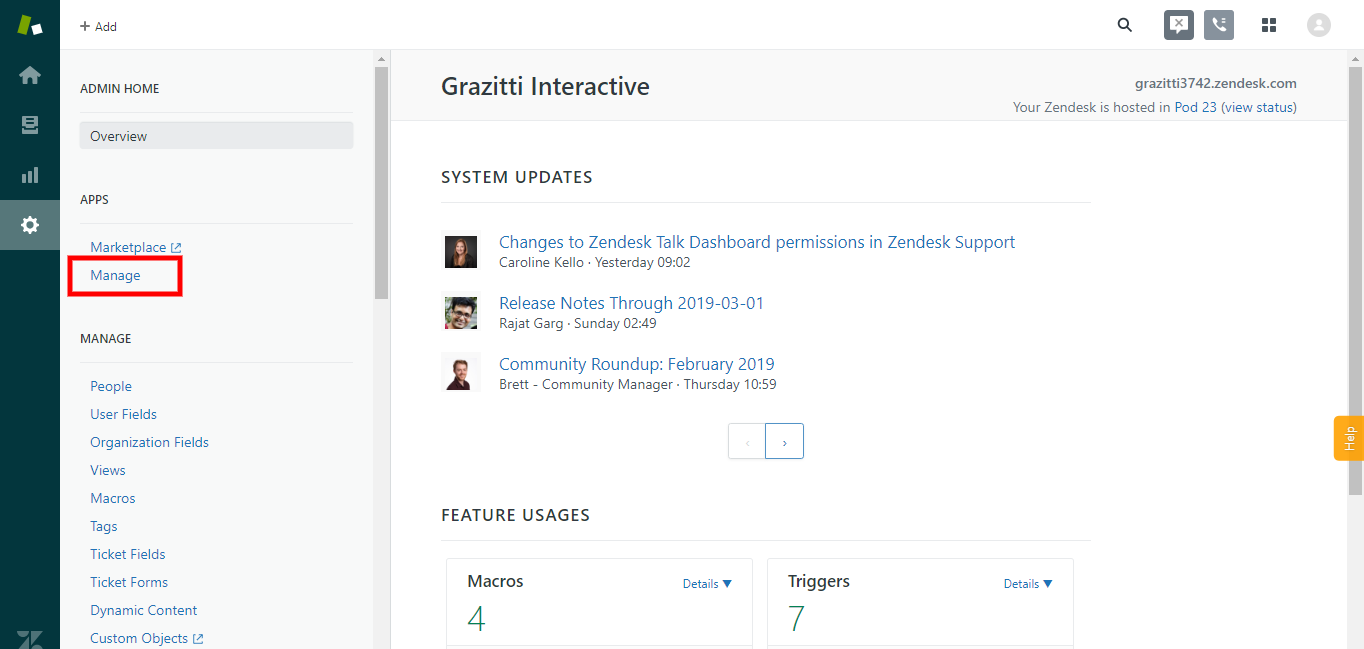Open Ticket Forms settings
This screenshot has height=649, width=1364.
coord(129,582)
